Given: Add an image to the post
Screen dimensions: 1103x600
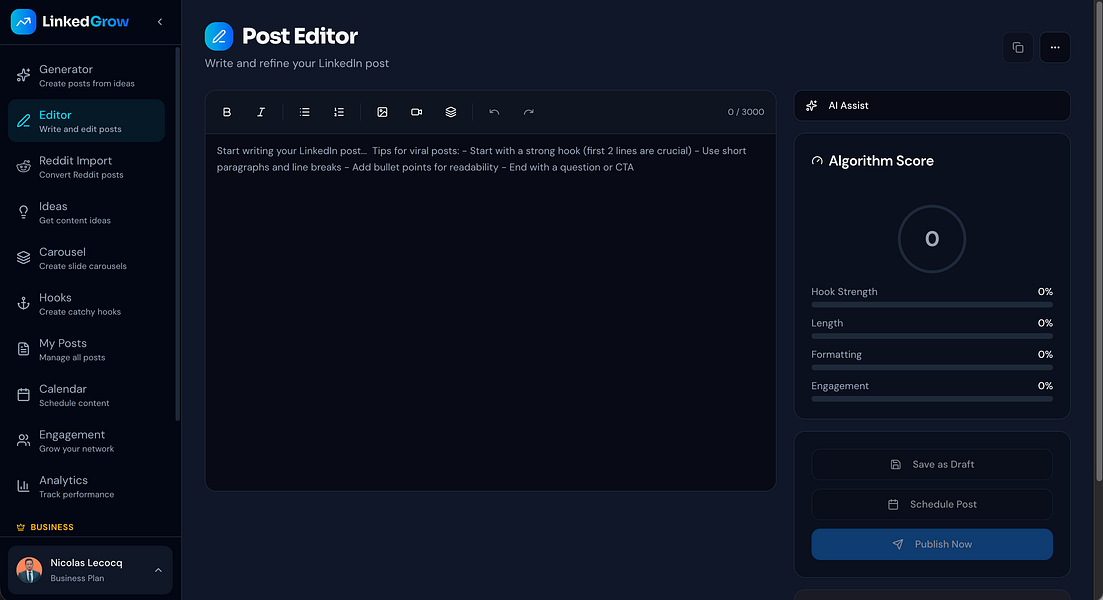Looking at the screenshot, I should click(382, 112).
